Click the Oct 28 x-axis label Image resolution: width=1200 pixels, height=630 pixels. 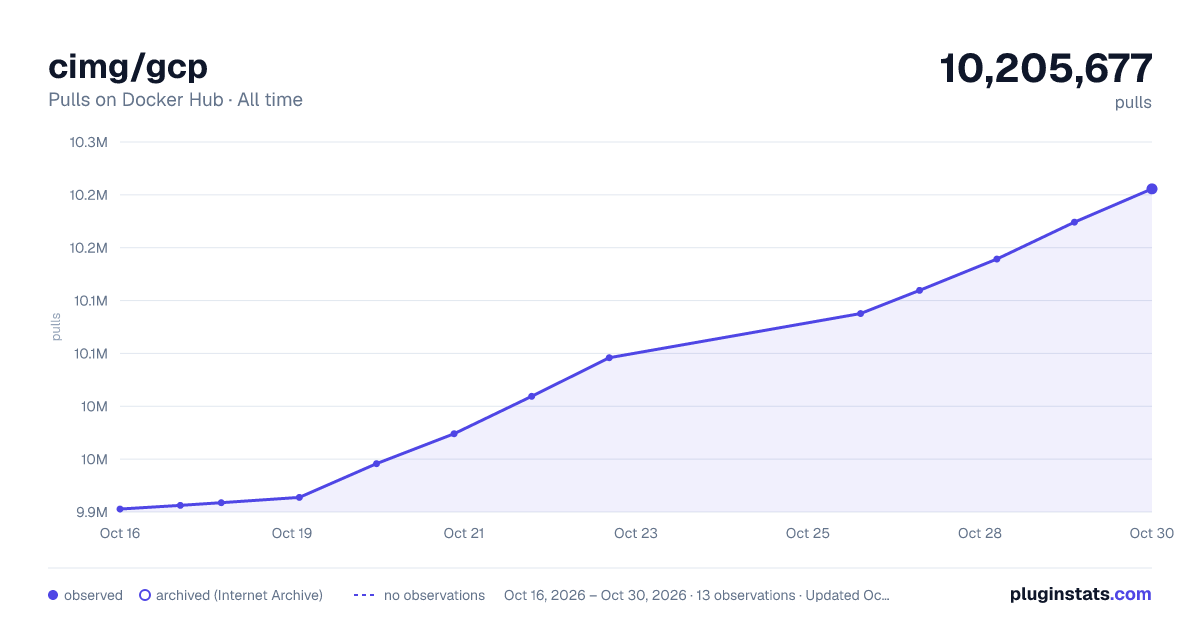[980, 533]
